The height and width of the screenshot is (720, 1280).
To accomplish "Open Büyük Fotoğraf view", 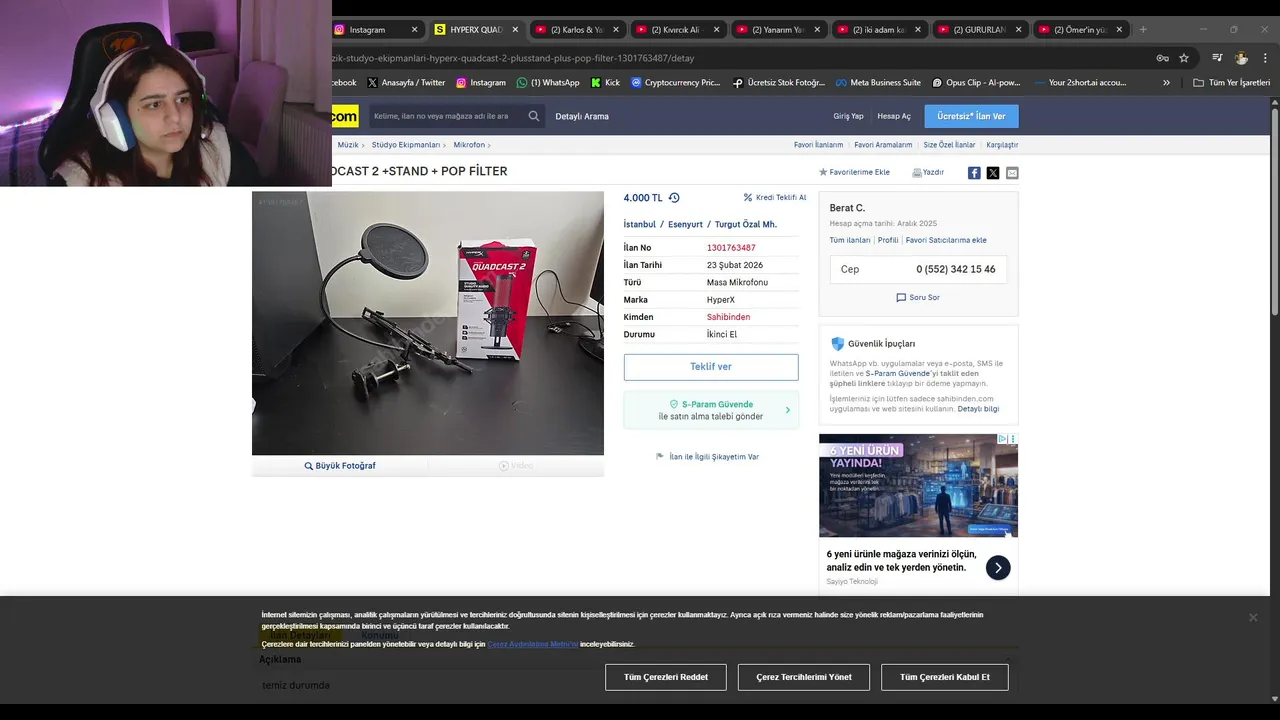I will pyautogui.click(x=340, y=466).
